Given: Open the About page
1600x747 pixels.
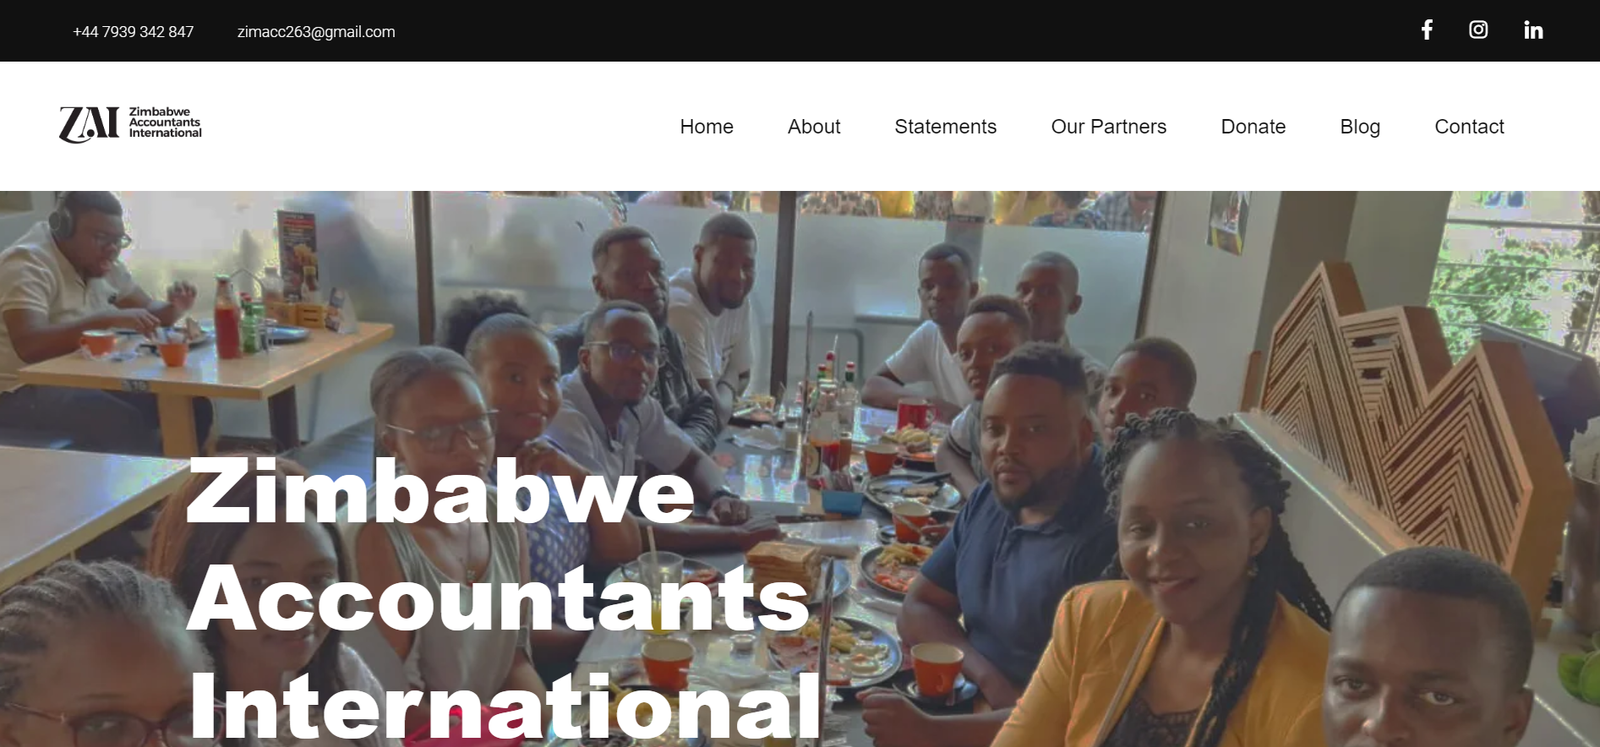Looking at the screenshot, I should tap(814, 127).
